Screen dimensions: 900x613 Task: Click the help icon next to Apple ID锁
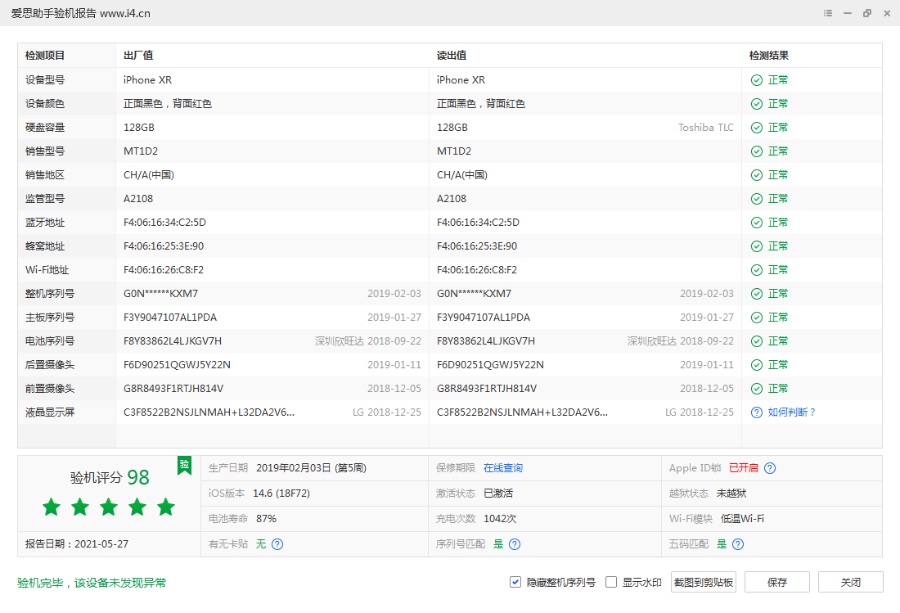[770, 468]
